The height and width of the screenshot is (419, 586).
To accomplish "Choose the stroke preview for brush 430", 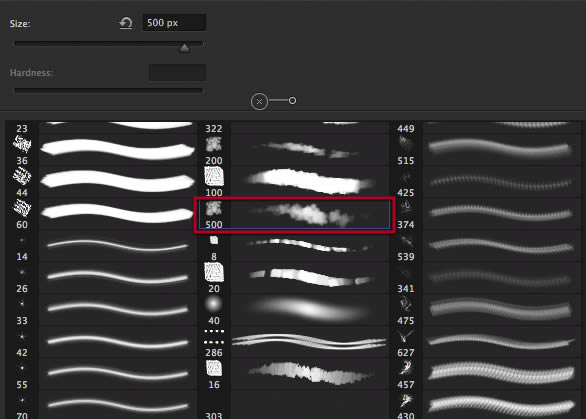I will (502, 405).
